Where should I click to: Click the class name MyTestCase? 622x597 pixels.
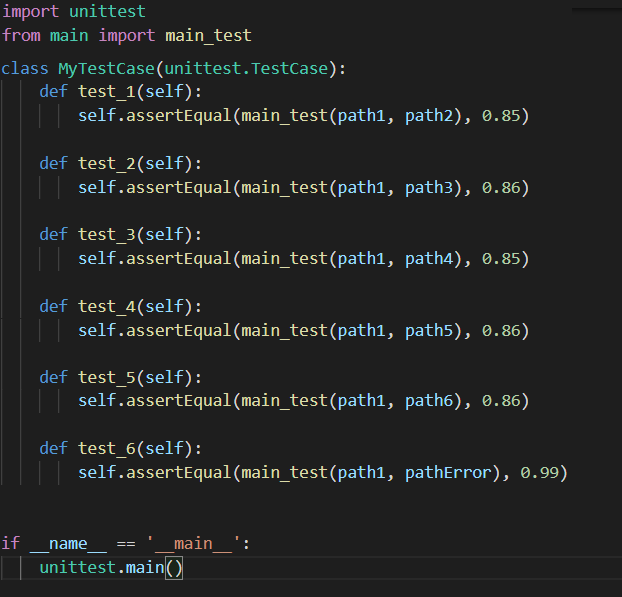pos(106,69)
